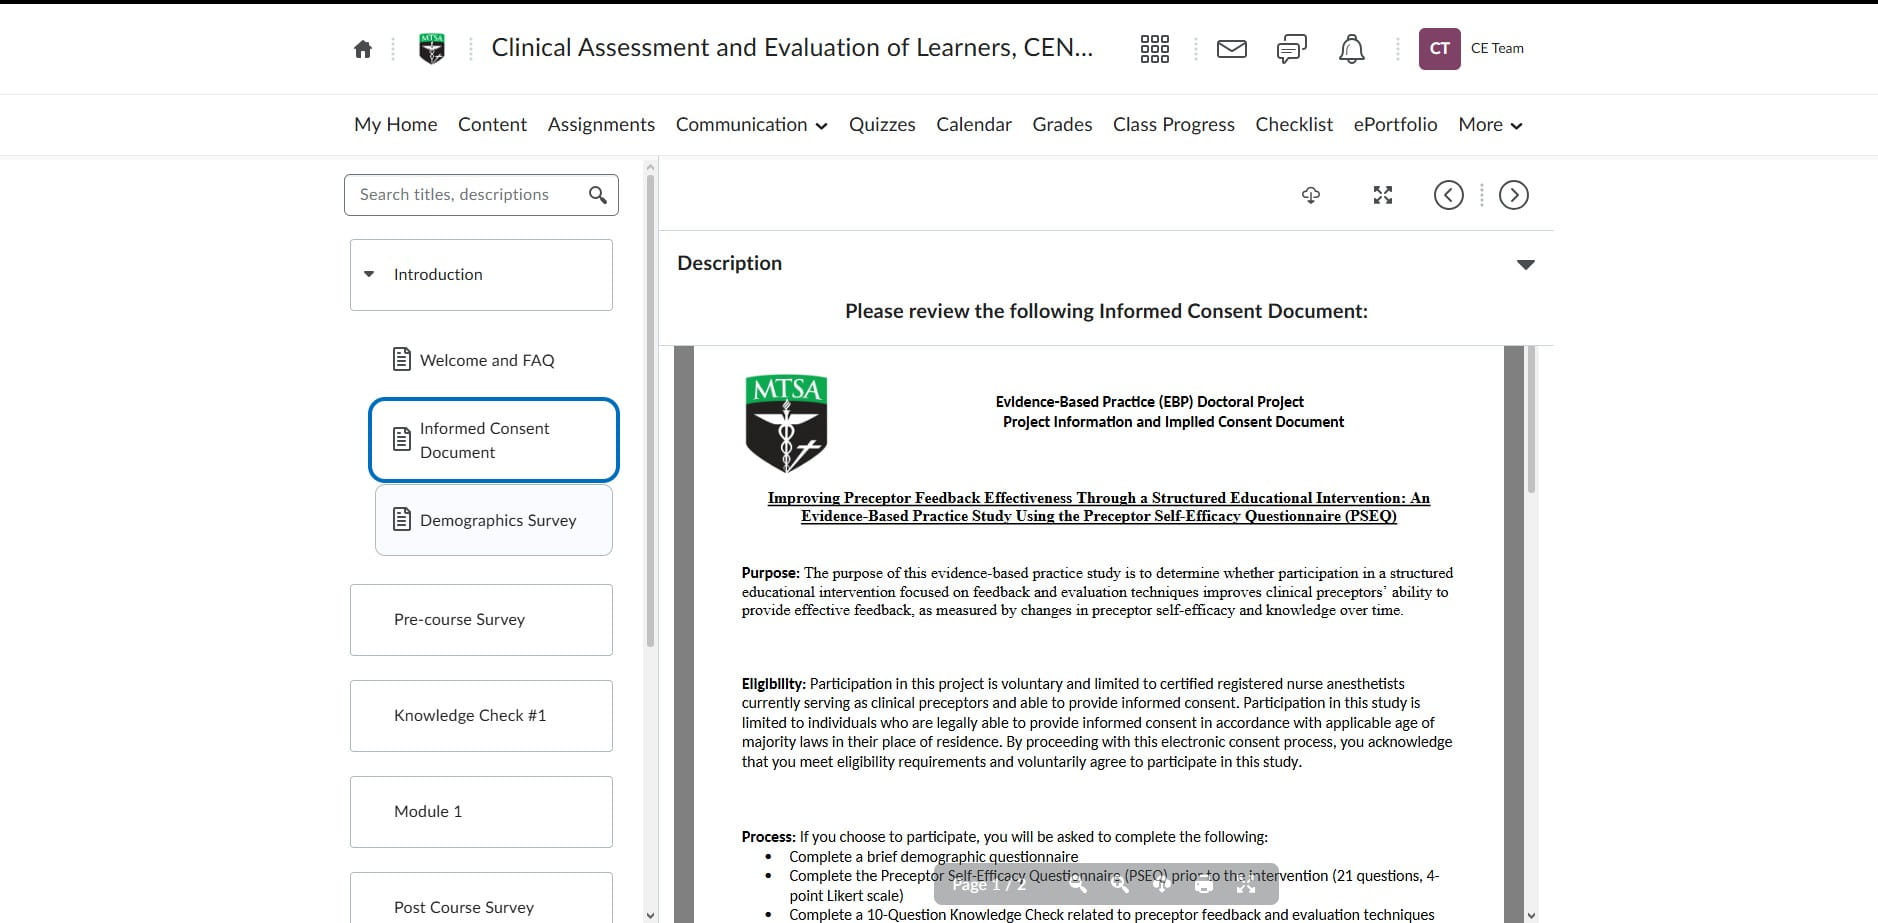Go to the home icon
Screen dimensions: 1878x923
[x=363, y=49]
